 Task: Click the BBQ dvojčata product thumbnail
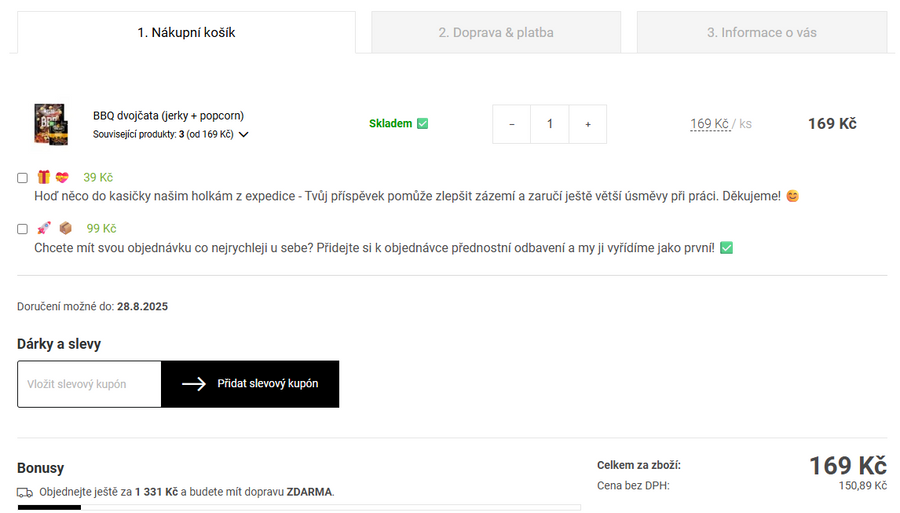coord(49,124)
